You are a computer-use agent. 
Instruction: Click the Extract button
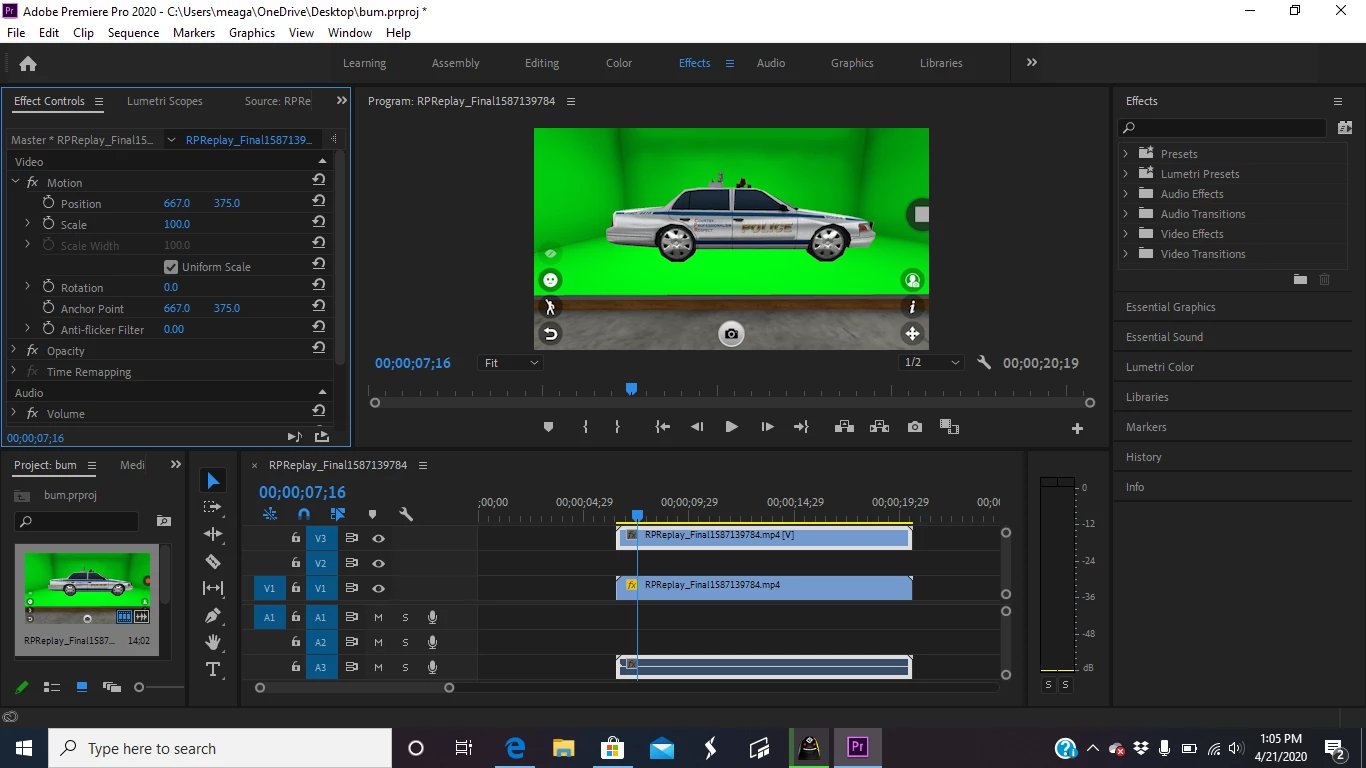[879, 427]
